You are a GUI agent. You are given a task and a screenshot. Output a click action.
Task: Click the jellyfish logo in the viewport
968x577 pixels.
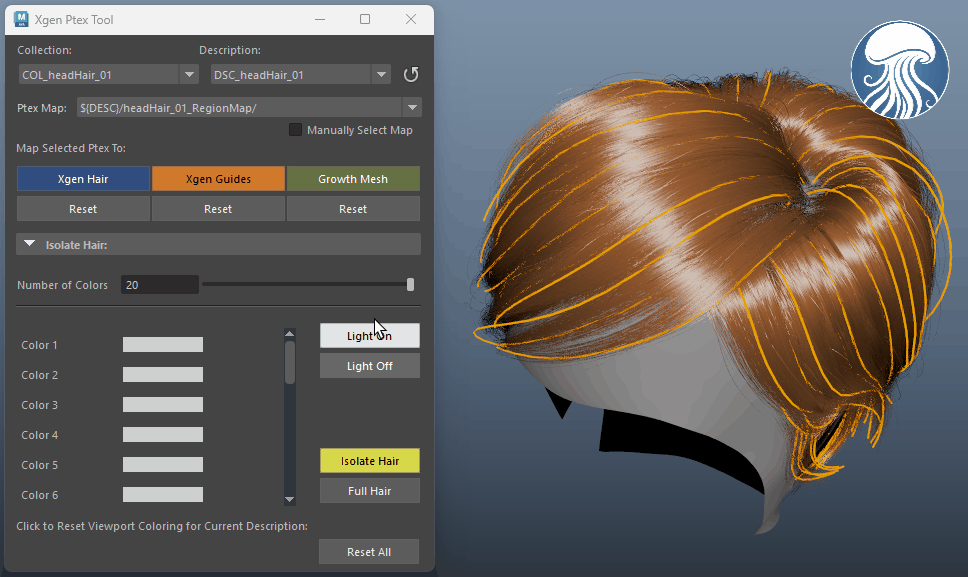point(899,70)
